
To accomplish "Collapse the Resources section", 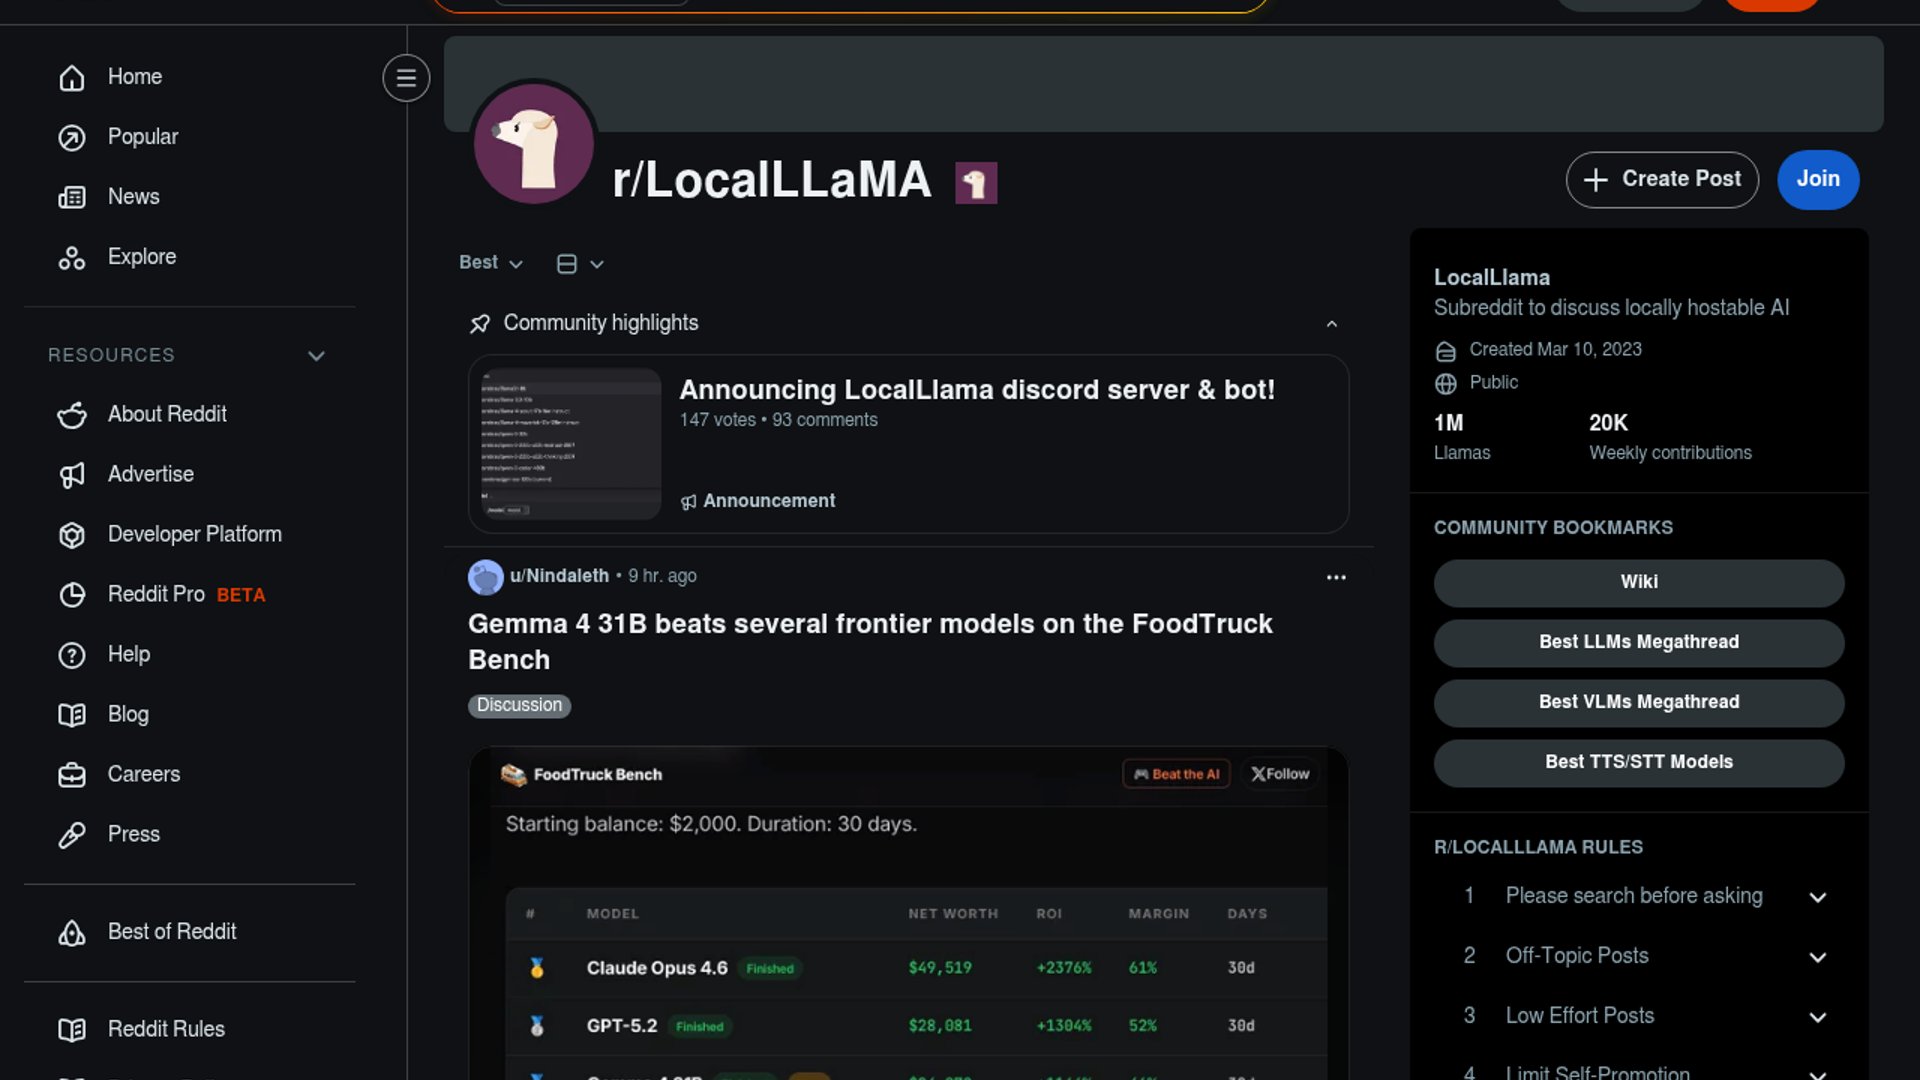I will click(316, 356).
